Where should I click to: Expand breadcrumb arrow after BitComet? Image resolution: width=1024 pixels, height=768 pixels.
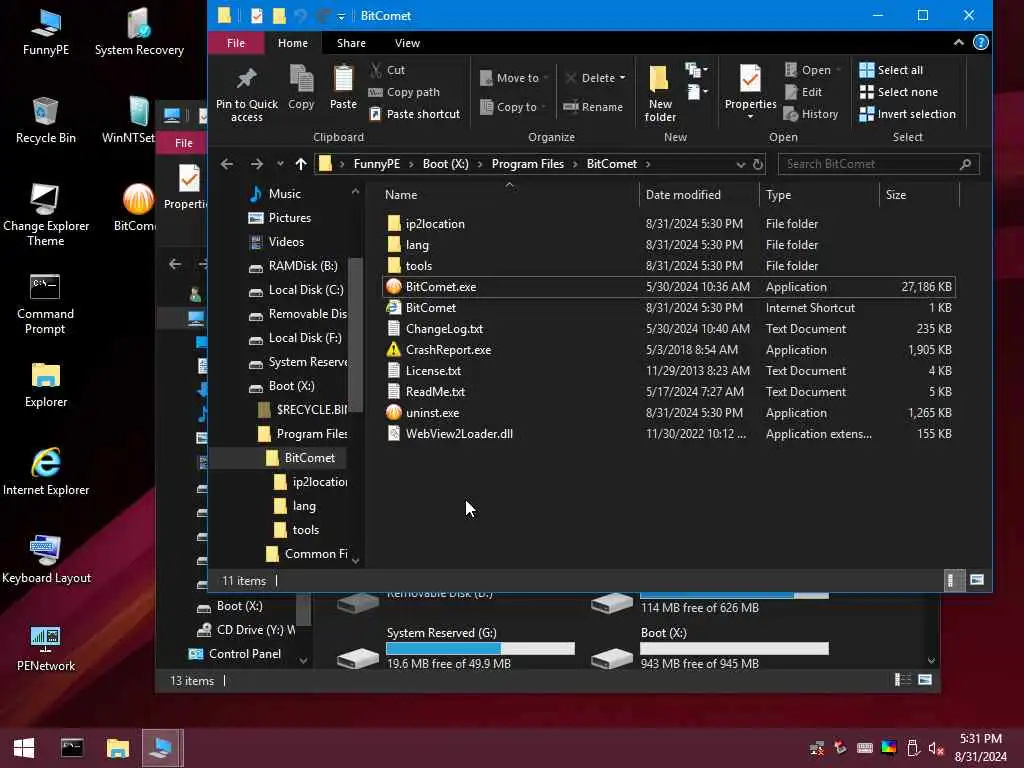tap(648, 164)
